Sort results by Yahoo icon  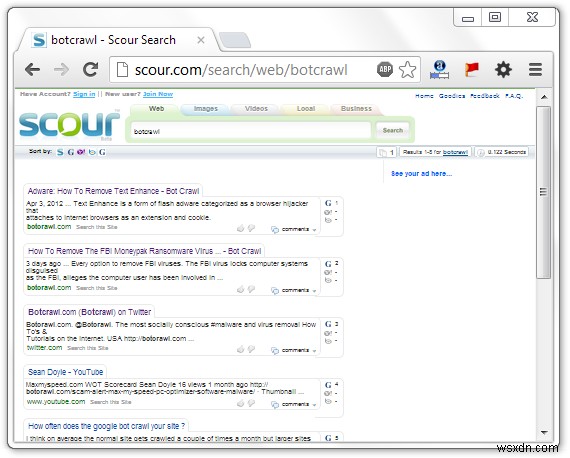81,152
